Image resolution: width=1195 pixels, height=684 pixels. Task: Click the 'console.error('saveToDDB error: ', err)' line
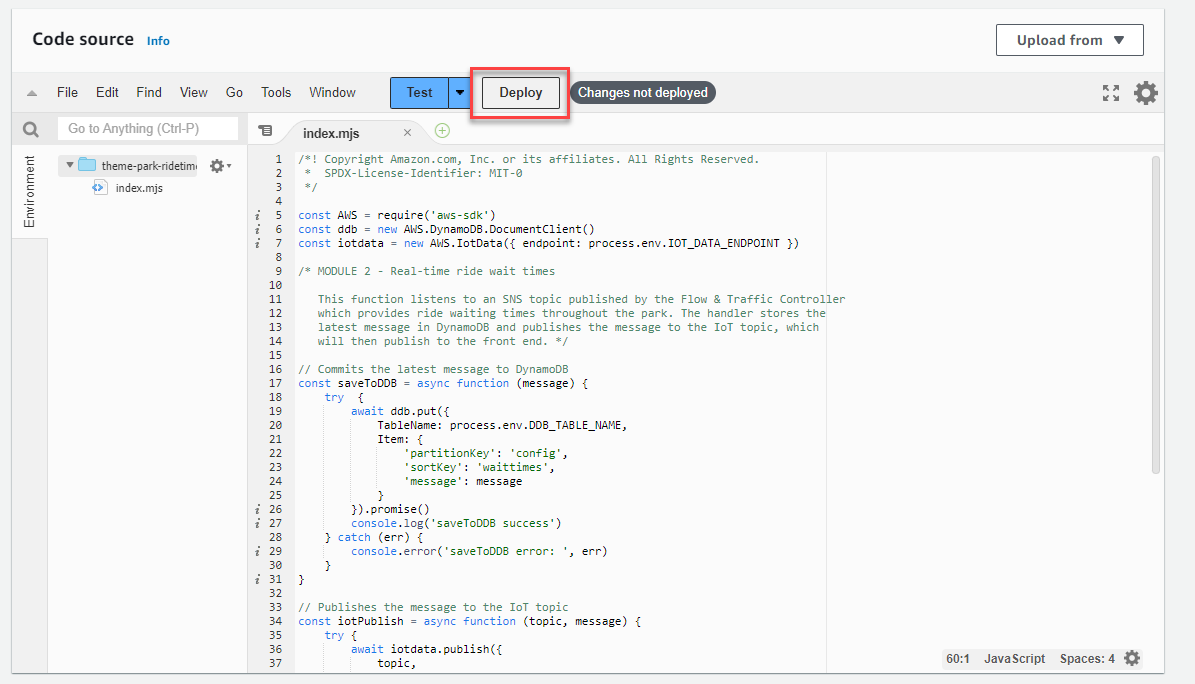point(479,551)
